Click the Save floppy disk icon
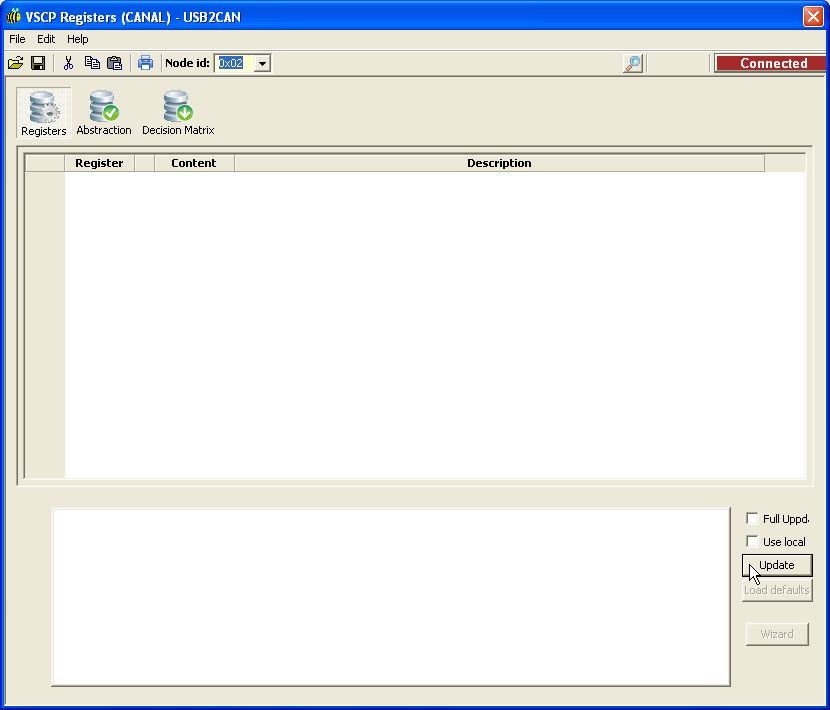The image size is (830, 710). click(38, 63)
